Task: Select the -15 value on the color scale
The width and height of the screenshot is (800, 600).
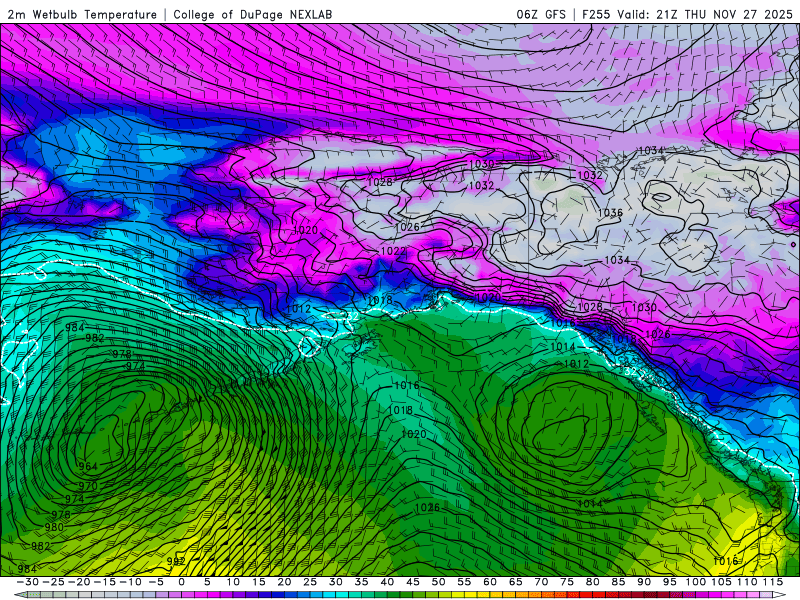Action: (x=105, y=582)
